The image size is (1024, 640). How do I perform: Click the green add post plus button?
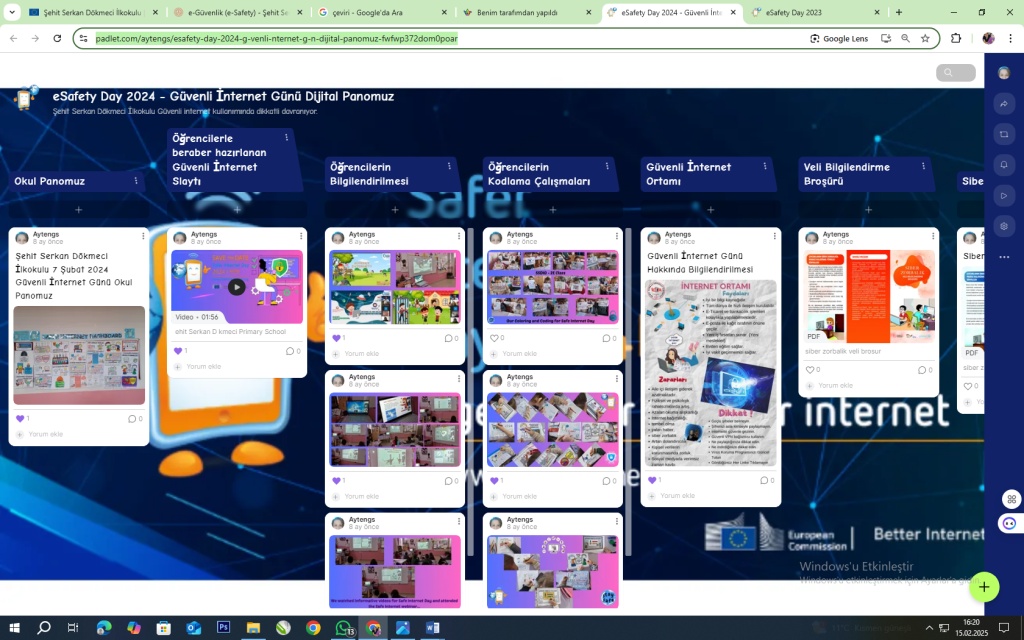(984, 587)
